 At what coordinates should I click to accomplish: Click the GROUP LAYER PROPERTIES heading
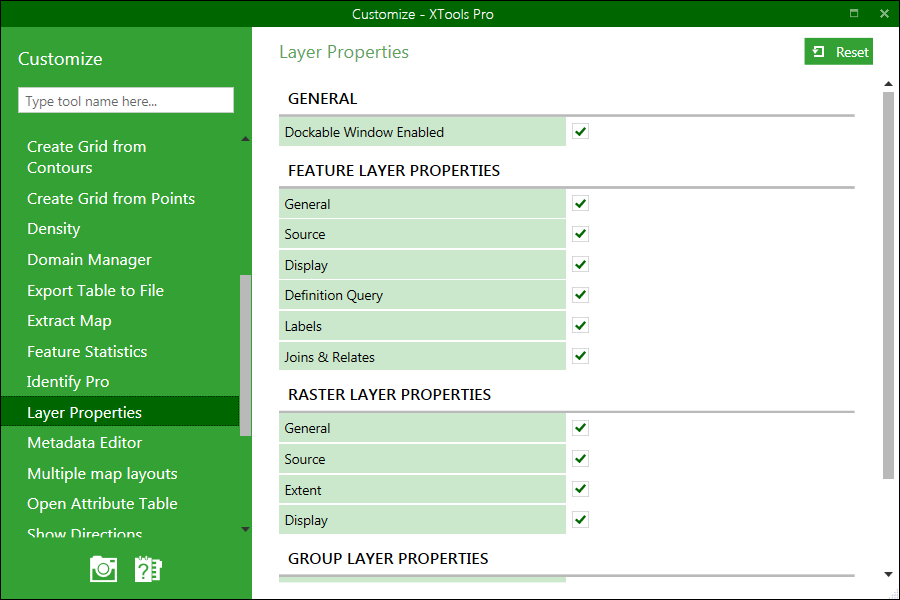point(388,559)
